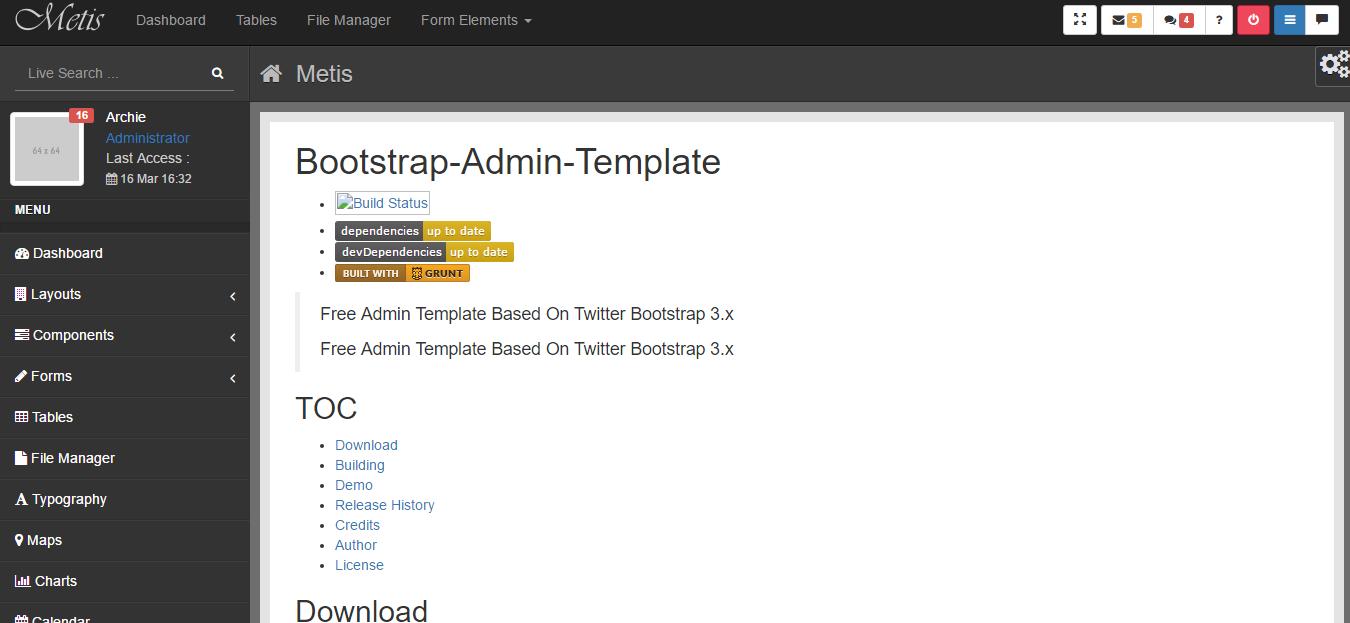Select Tables in the sidebar menu
Screen dimensions: 1350x623
click(x=125, y=418)
